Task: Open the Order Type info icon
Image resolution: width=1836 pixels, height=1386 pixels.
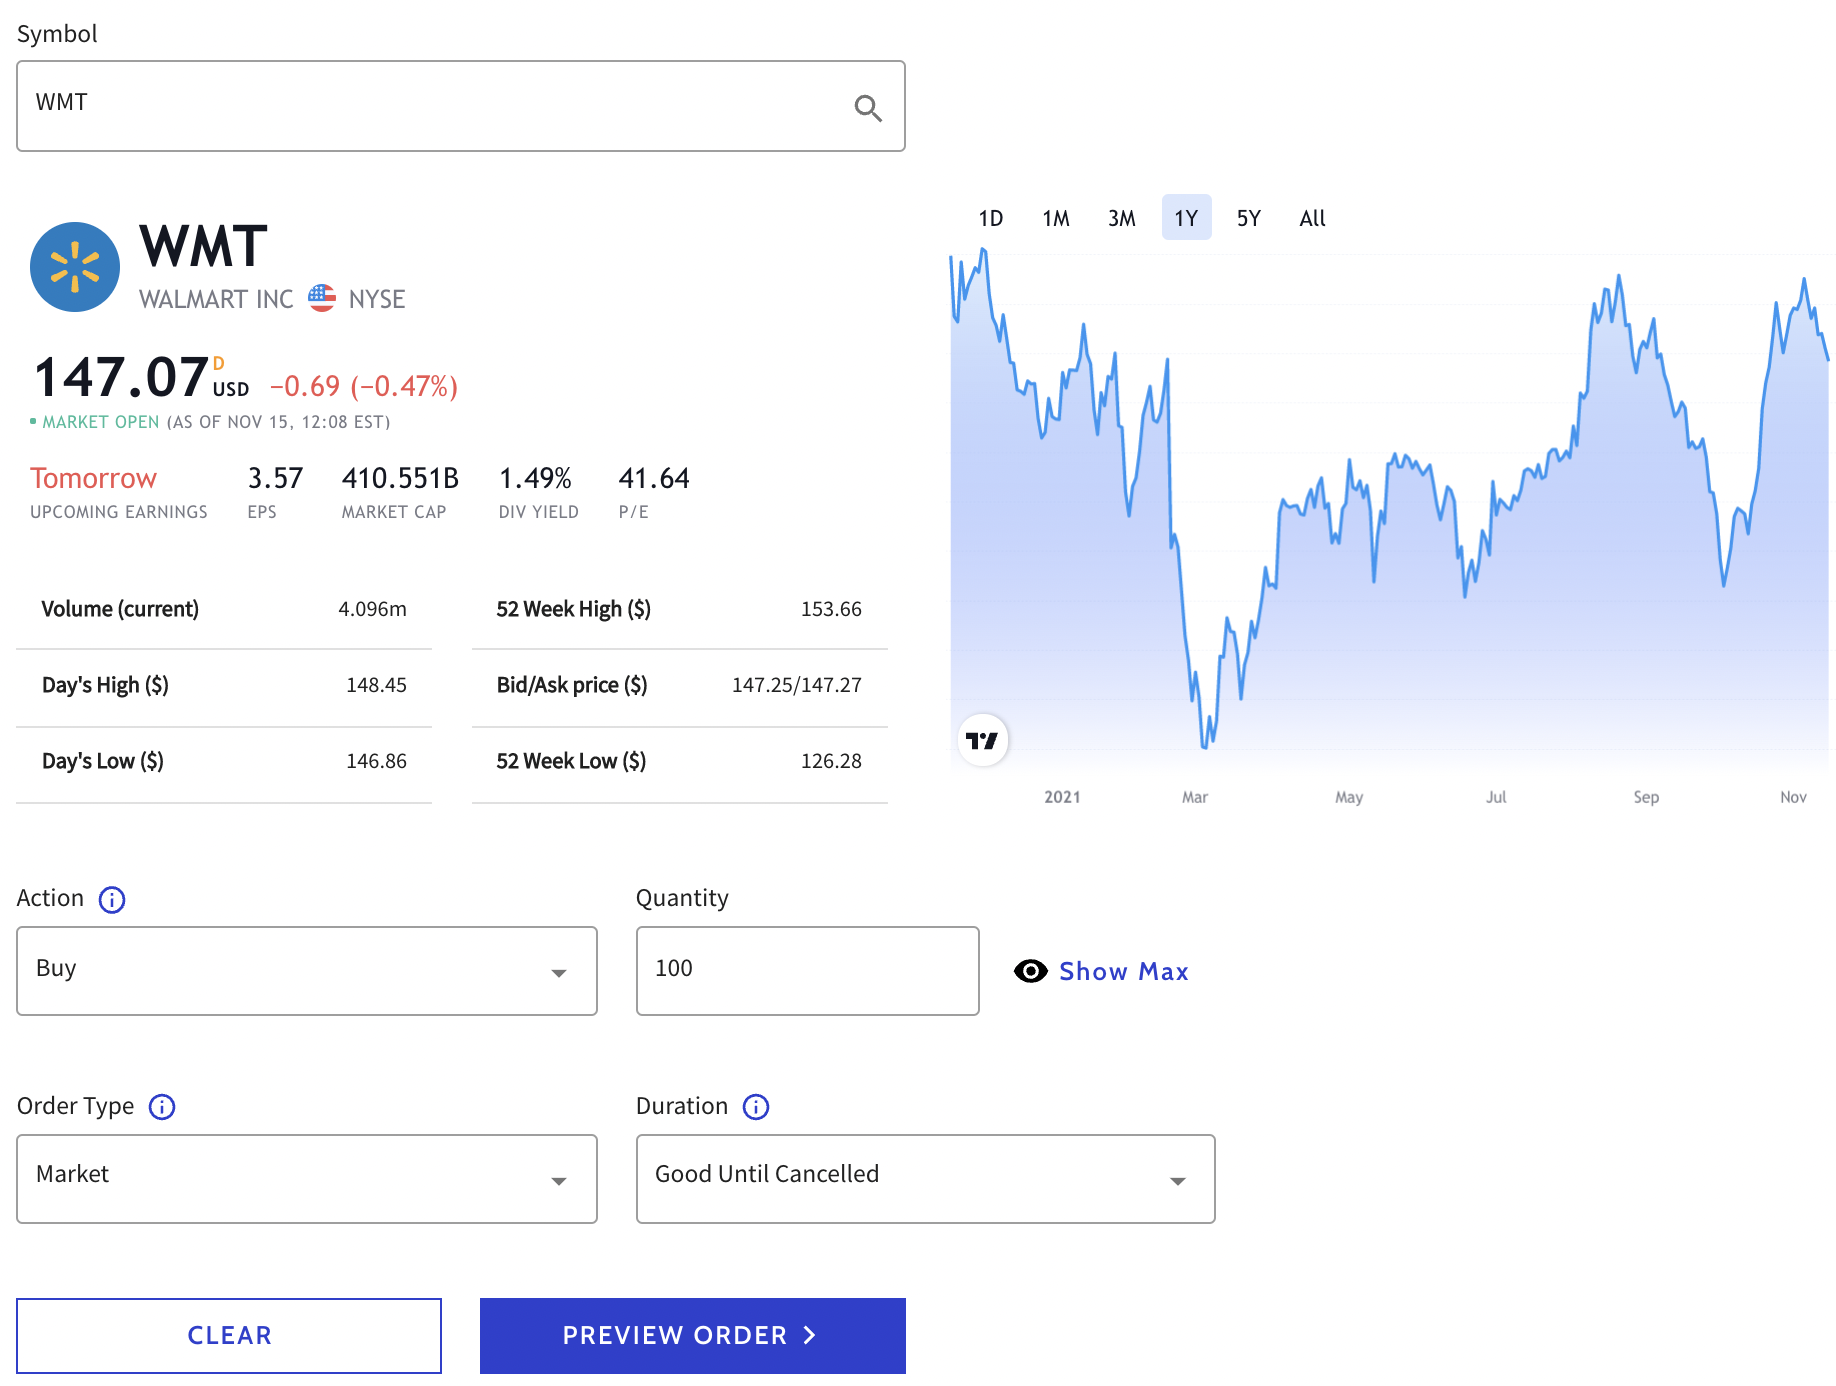Action: (x=162, y=1107)
